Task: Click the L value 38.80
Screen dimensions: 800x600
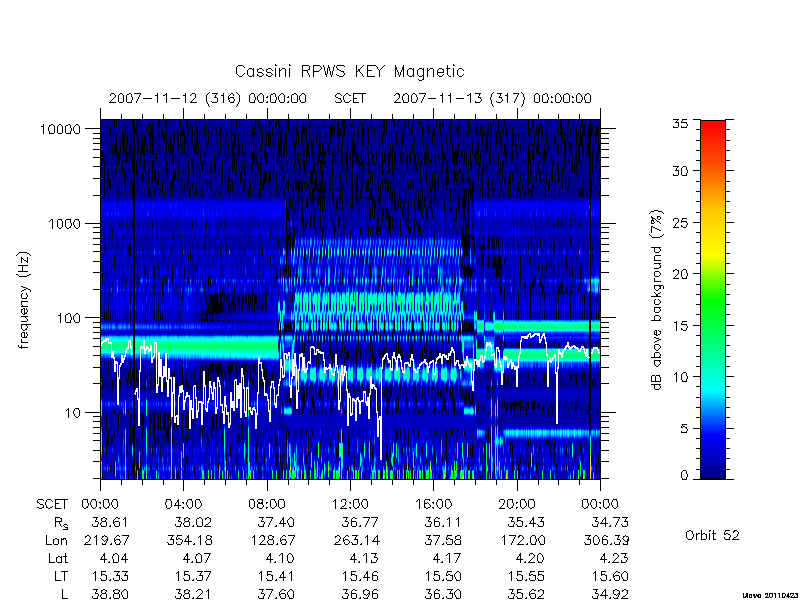Action: (110, 594)
